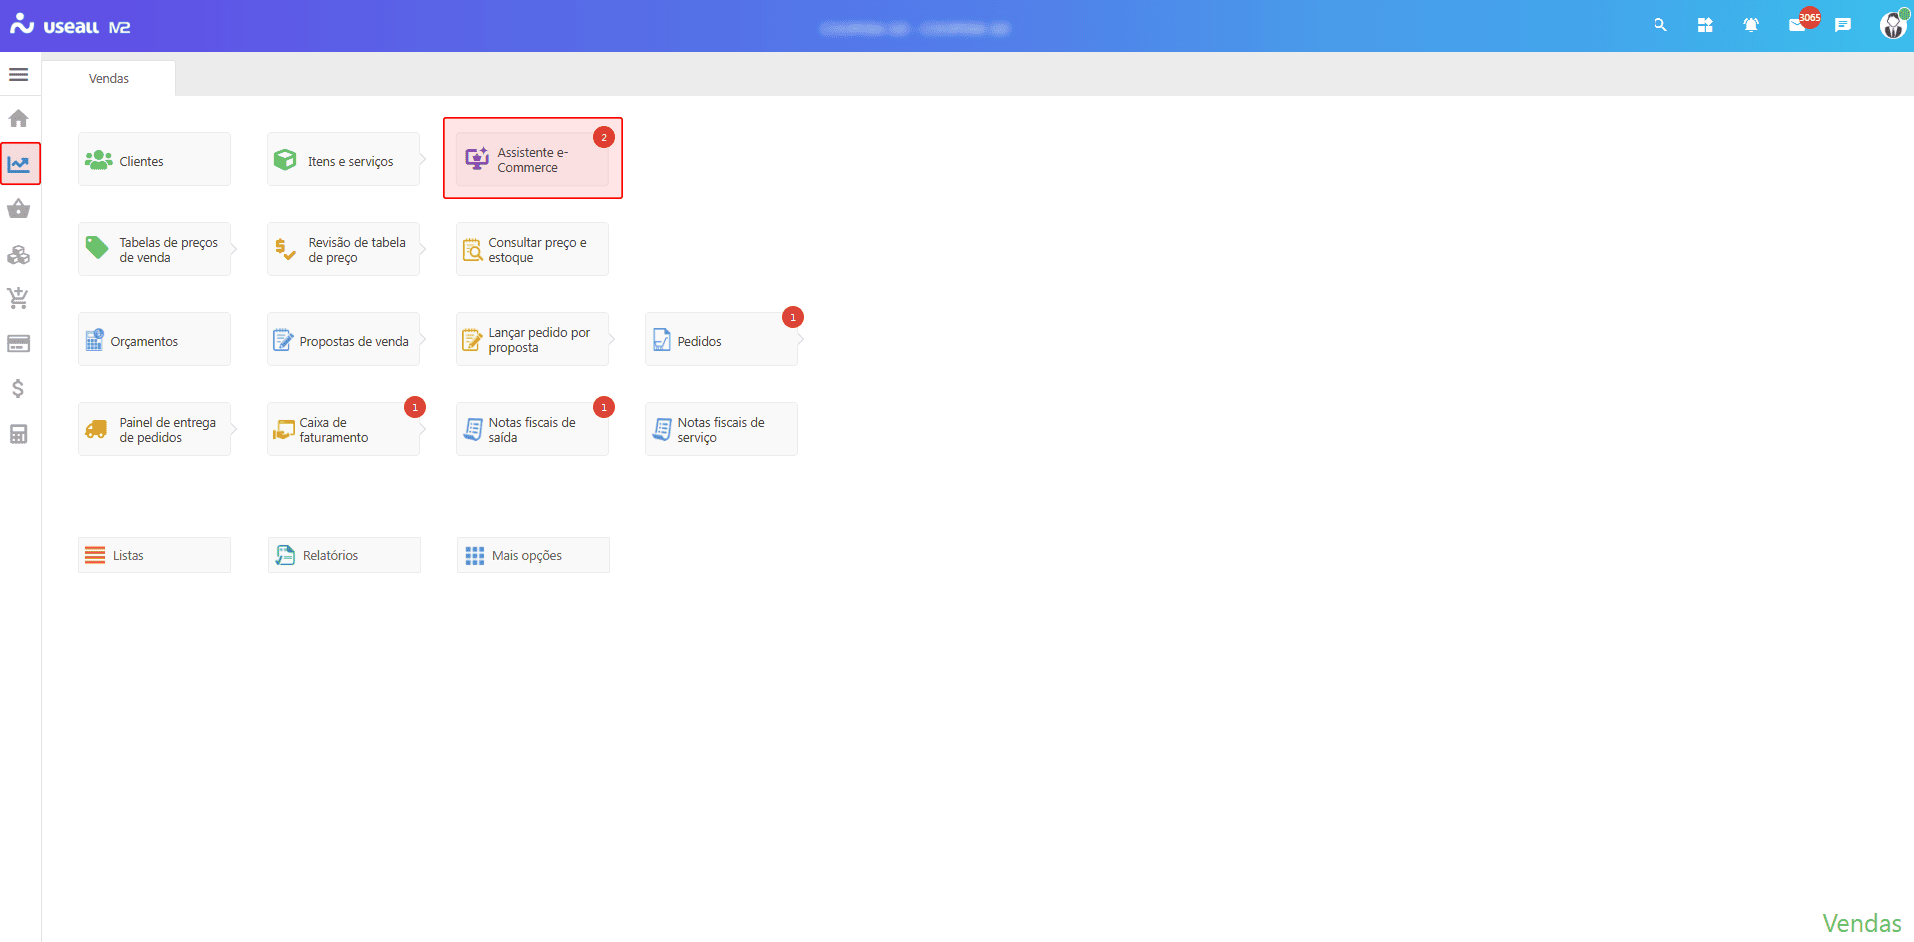Open the Pedidos tile

pyautogui.click(x=721, y=340)
